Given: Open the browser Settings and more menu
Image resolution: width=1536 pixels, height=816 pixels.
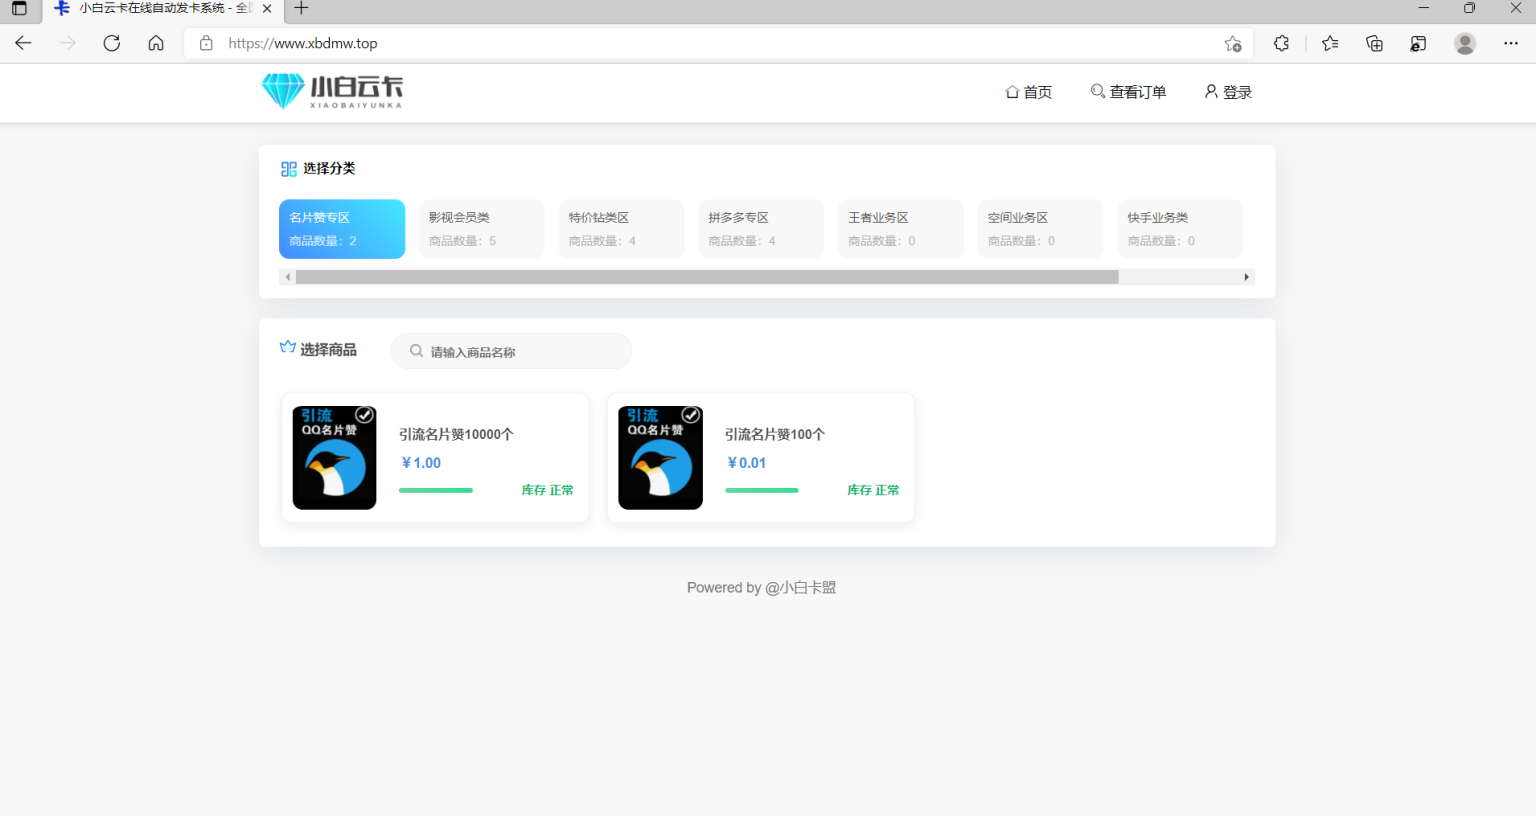Looking at the screenshot, I should [x=1510, y=43].
